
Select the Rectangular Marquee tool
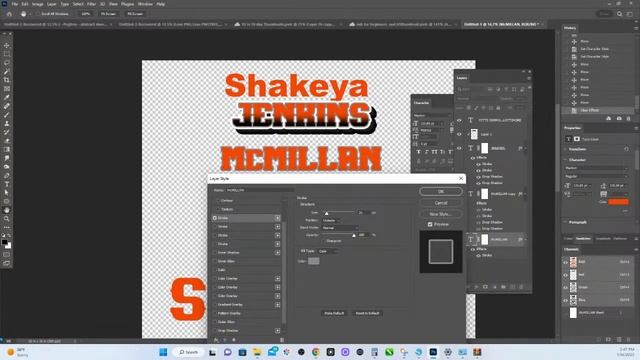(7, 54)
